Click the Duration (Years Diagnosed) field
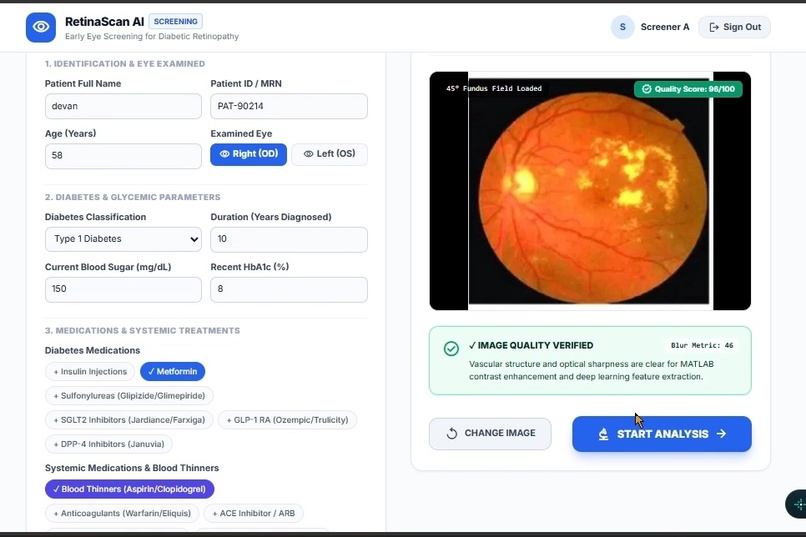Screen dimensions: 806x537 click(289, 239)
